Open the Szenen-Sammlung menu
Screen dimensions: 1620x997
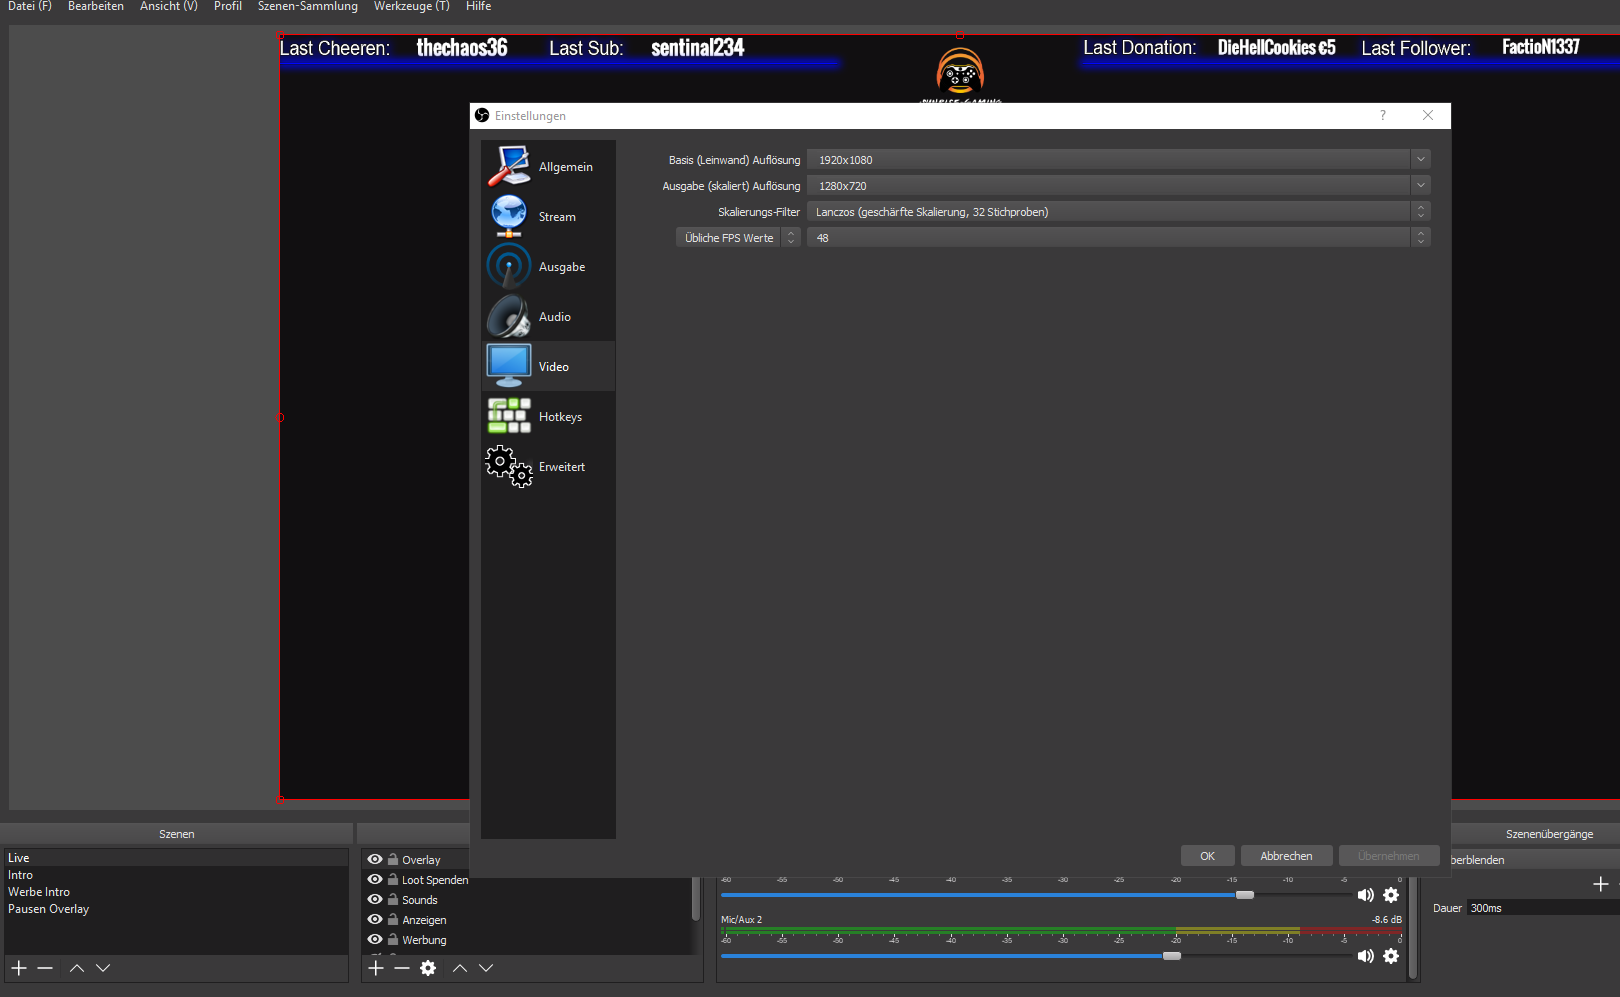point(307,7)
